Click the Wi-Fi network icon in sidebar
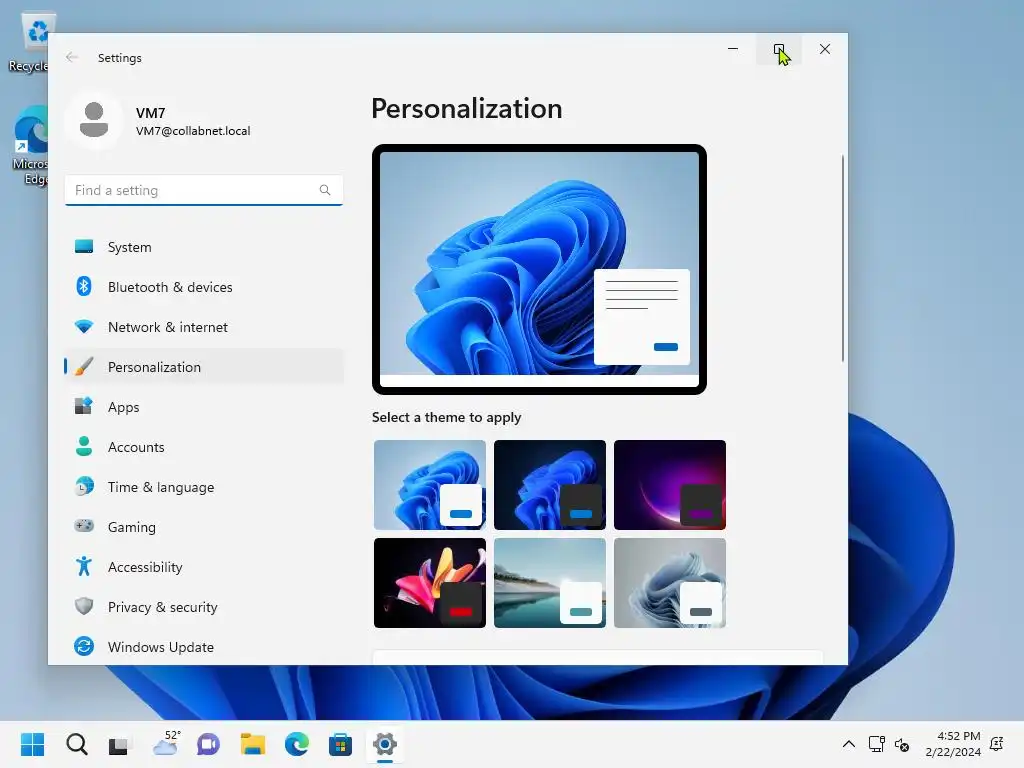 tap(84, 326)
